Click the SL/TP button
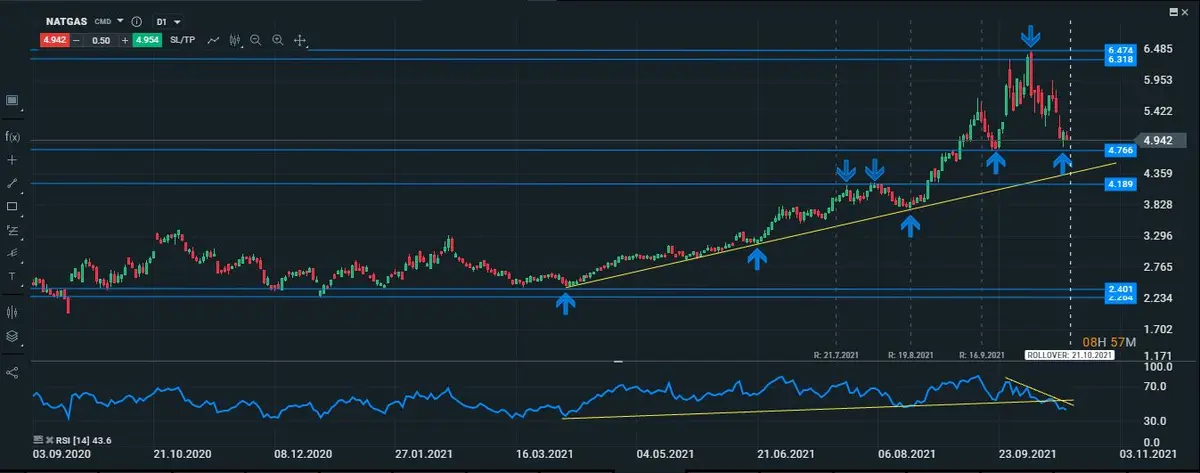 [184, 41]
